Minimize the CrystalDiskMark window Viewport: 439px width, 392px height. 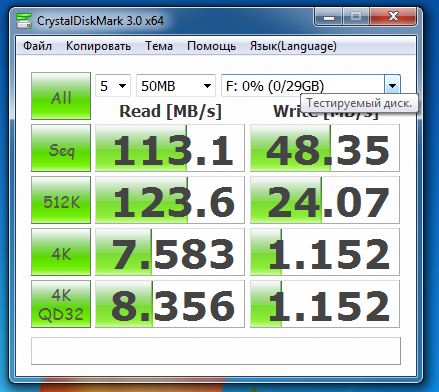click(329, 17)
